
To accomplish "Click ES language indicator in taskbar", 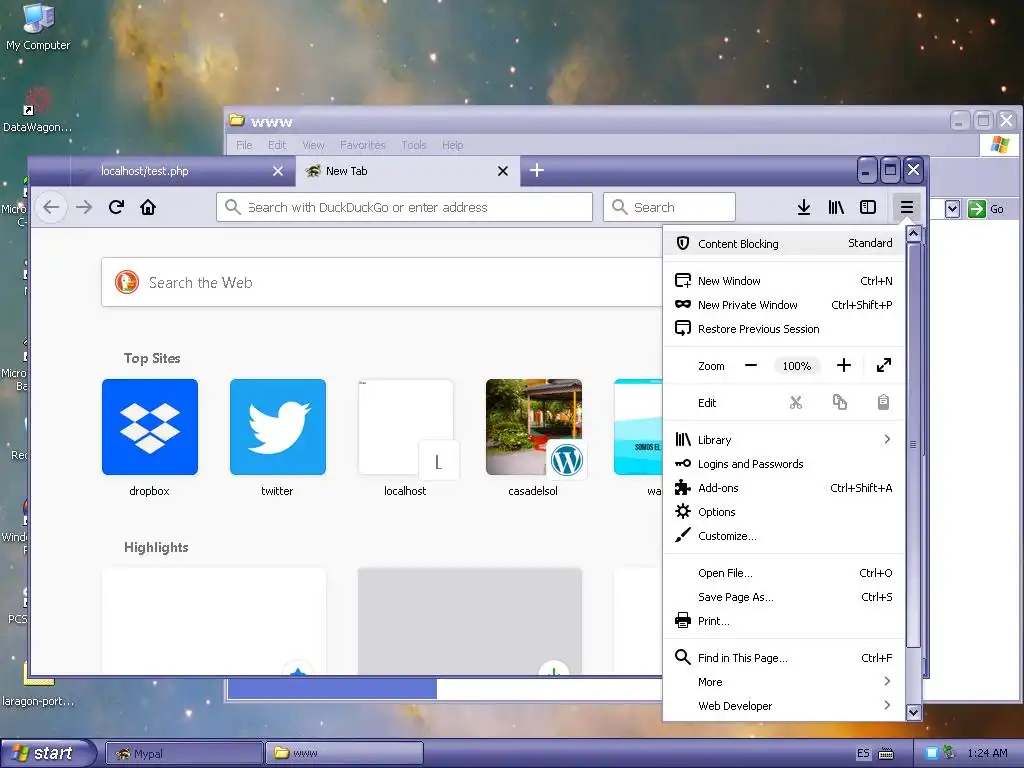I will tap(863, 754).
